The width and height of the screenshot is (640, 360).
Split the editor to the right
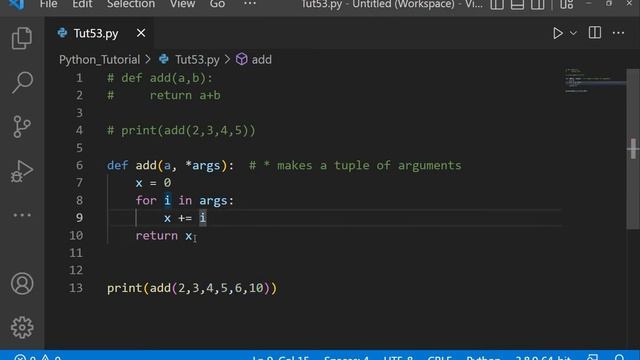[595, 33]
